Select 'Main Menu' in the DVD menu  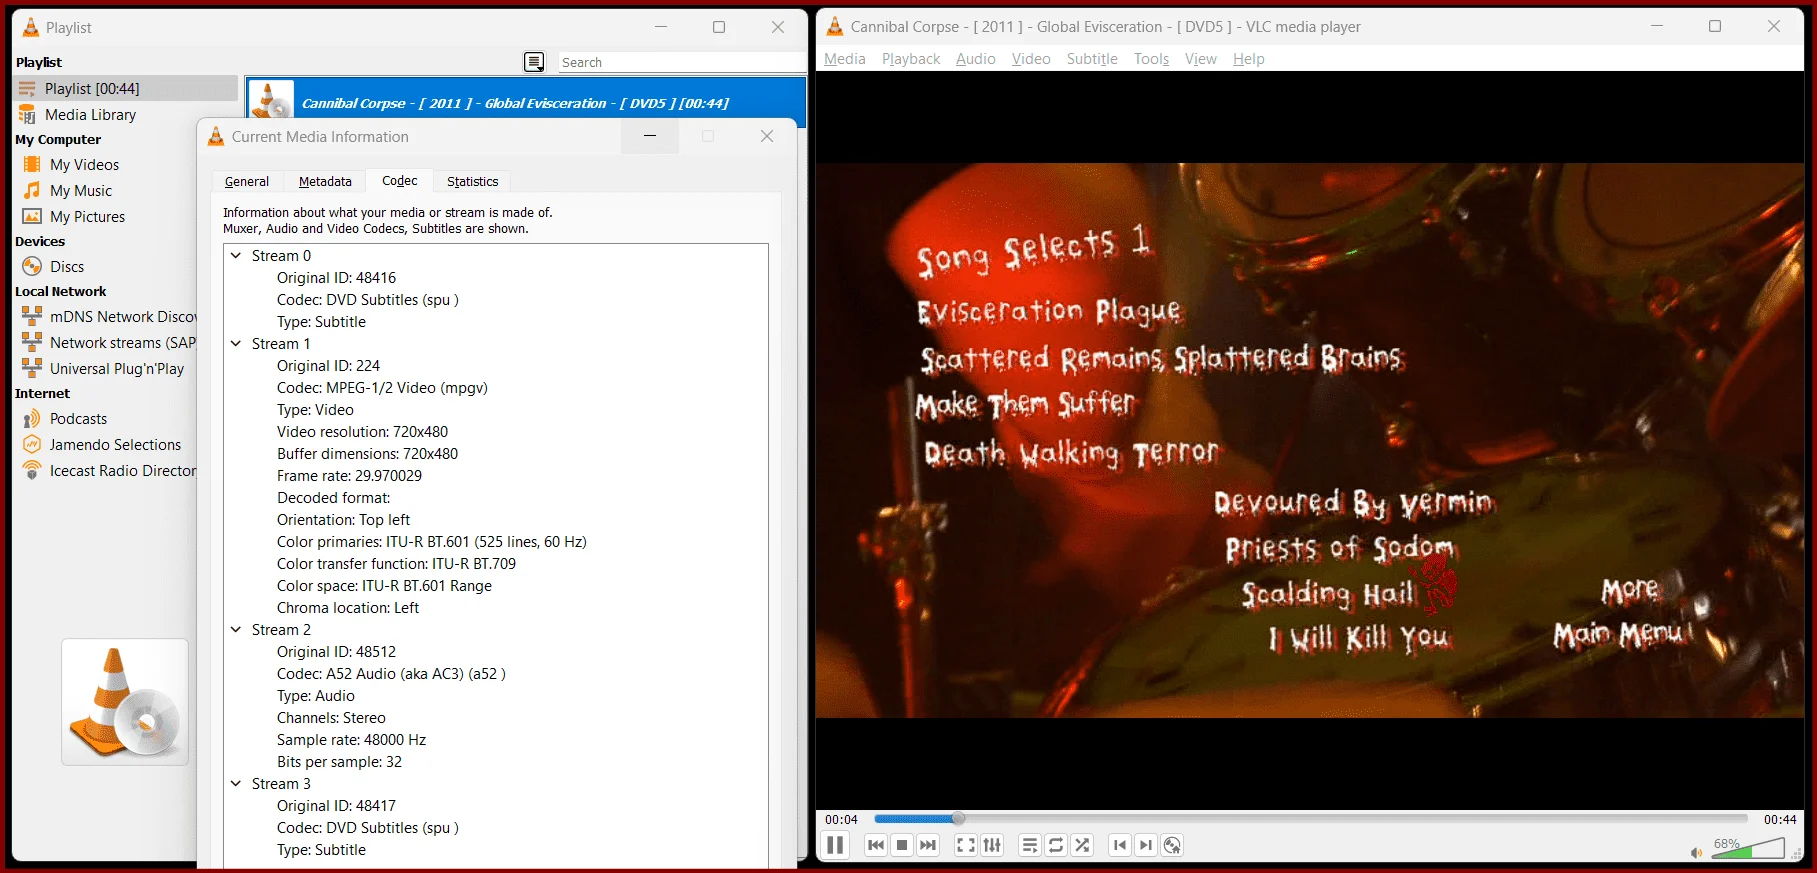(1620, 634)
